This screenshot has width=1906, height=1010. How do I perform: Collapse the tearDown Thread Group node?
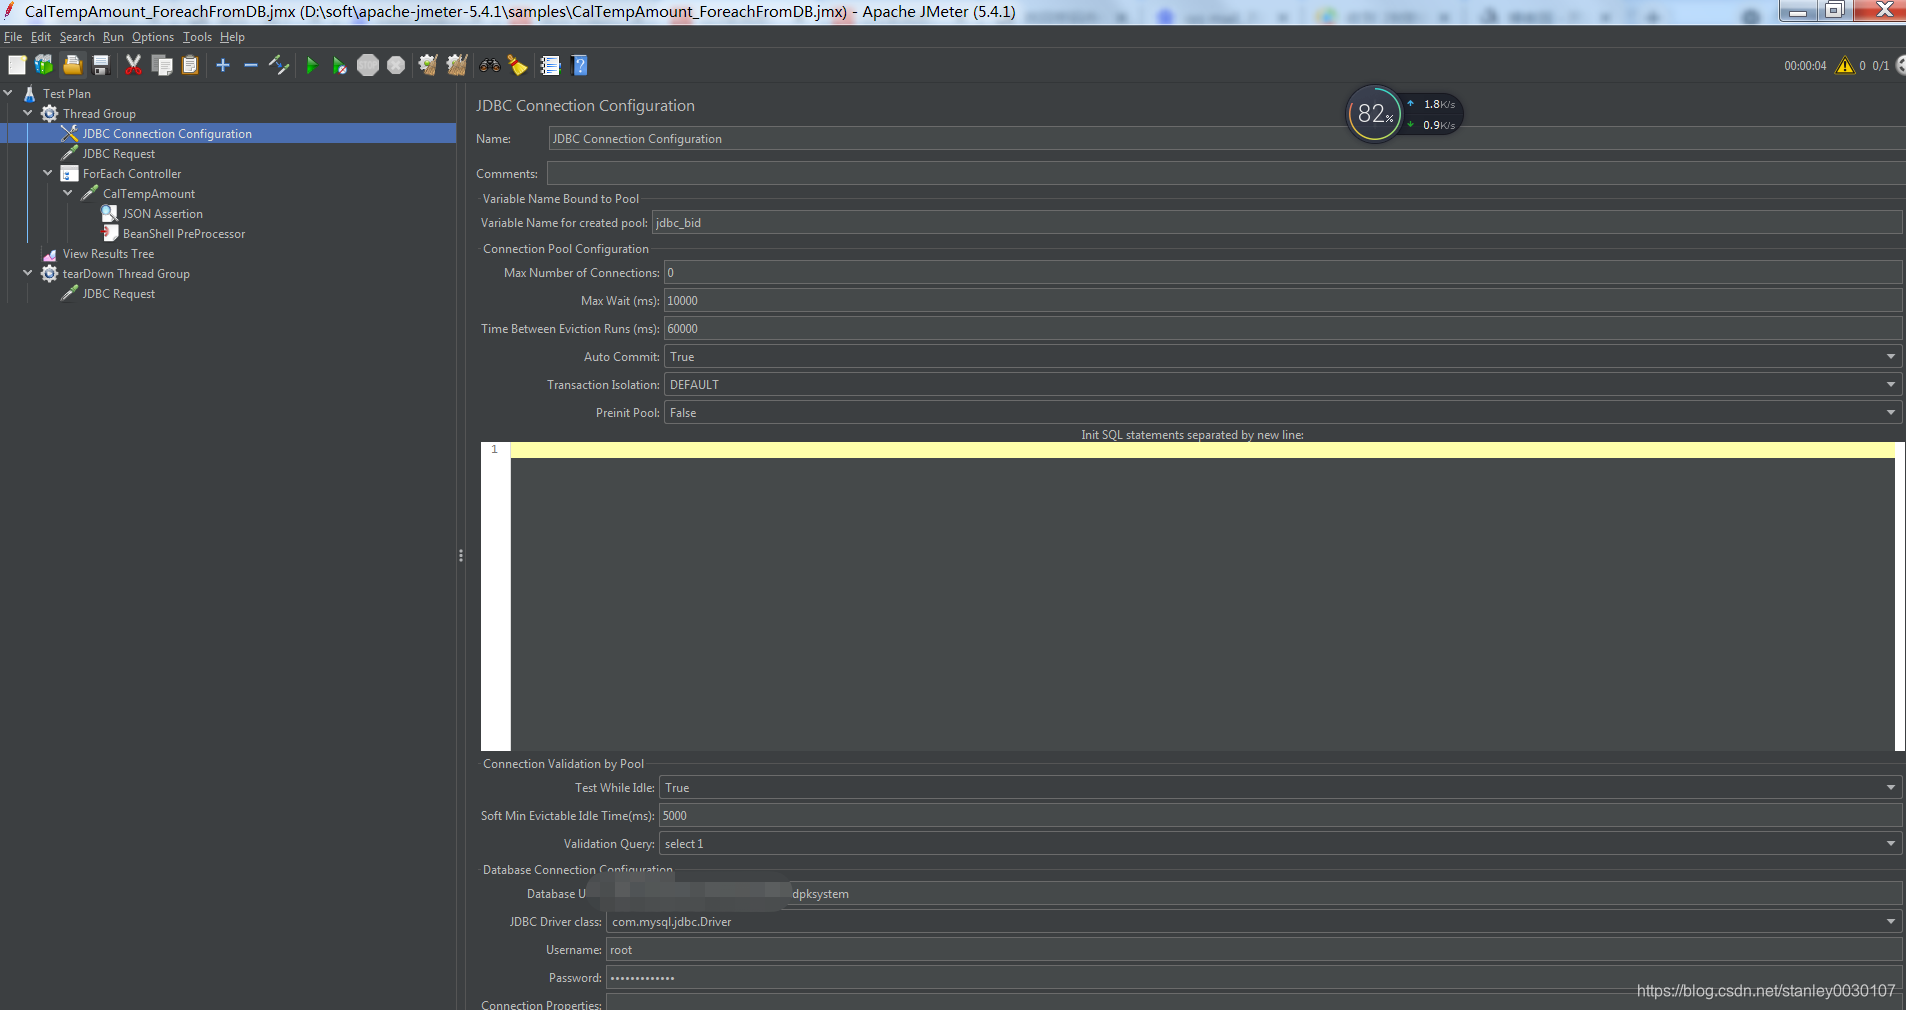[x=27, y=273]
